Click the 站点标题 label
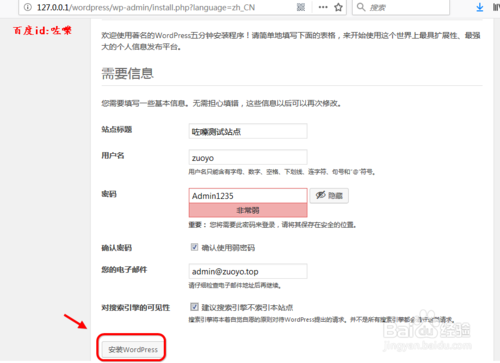 pos(117,129)
